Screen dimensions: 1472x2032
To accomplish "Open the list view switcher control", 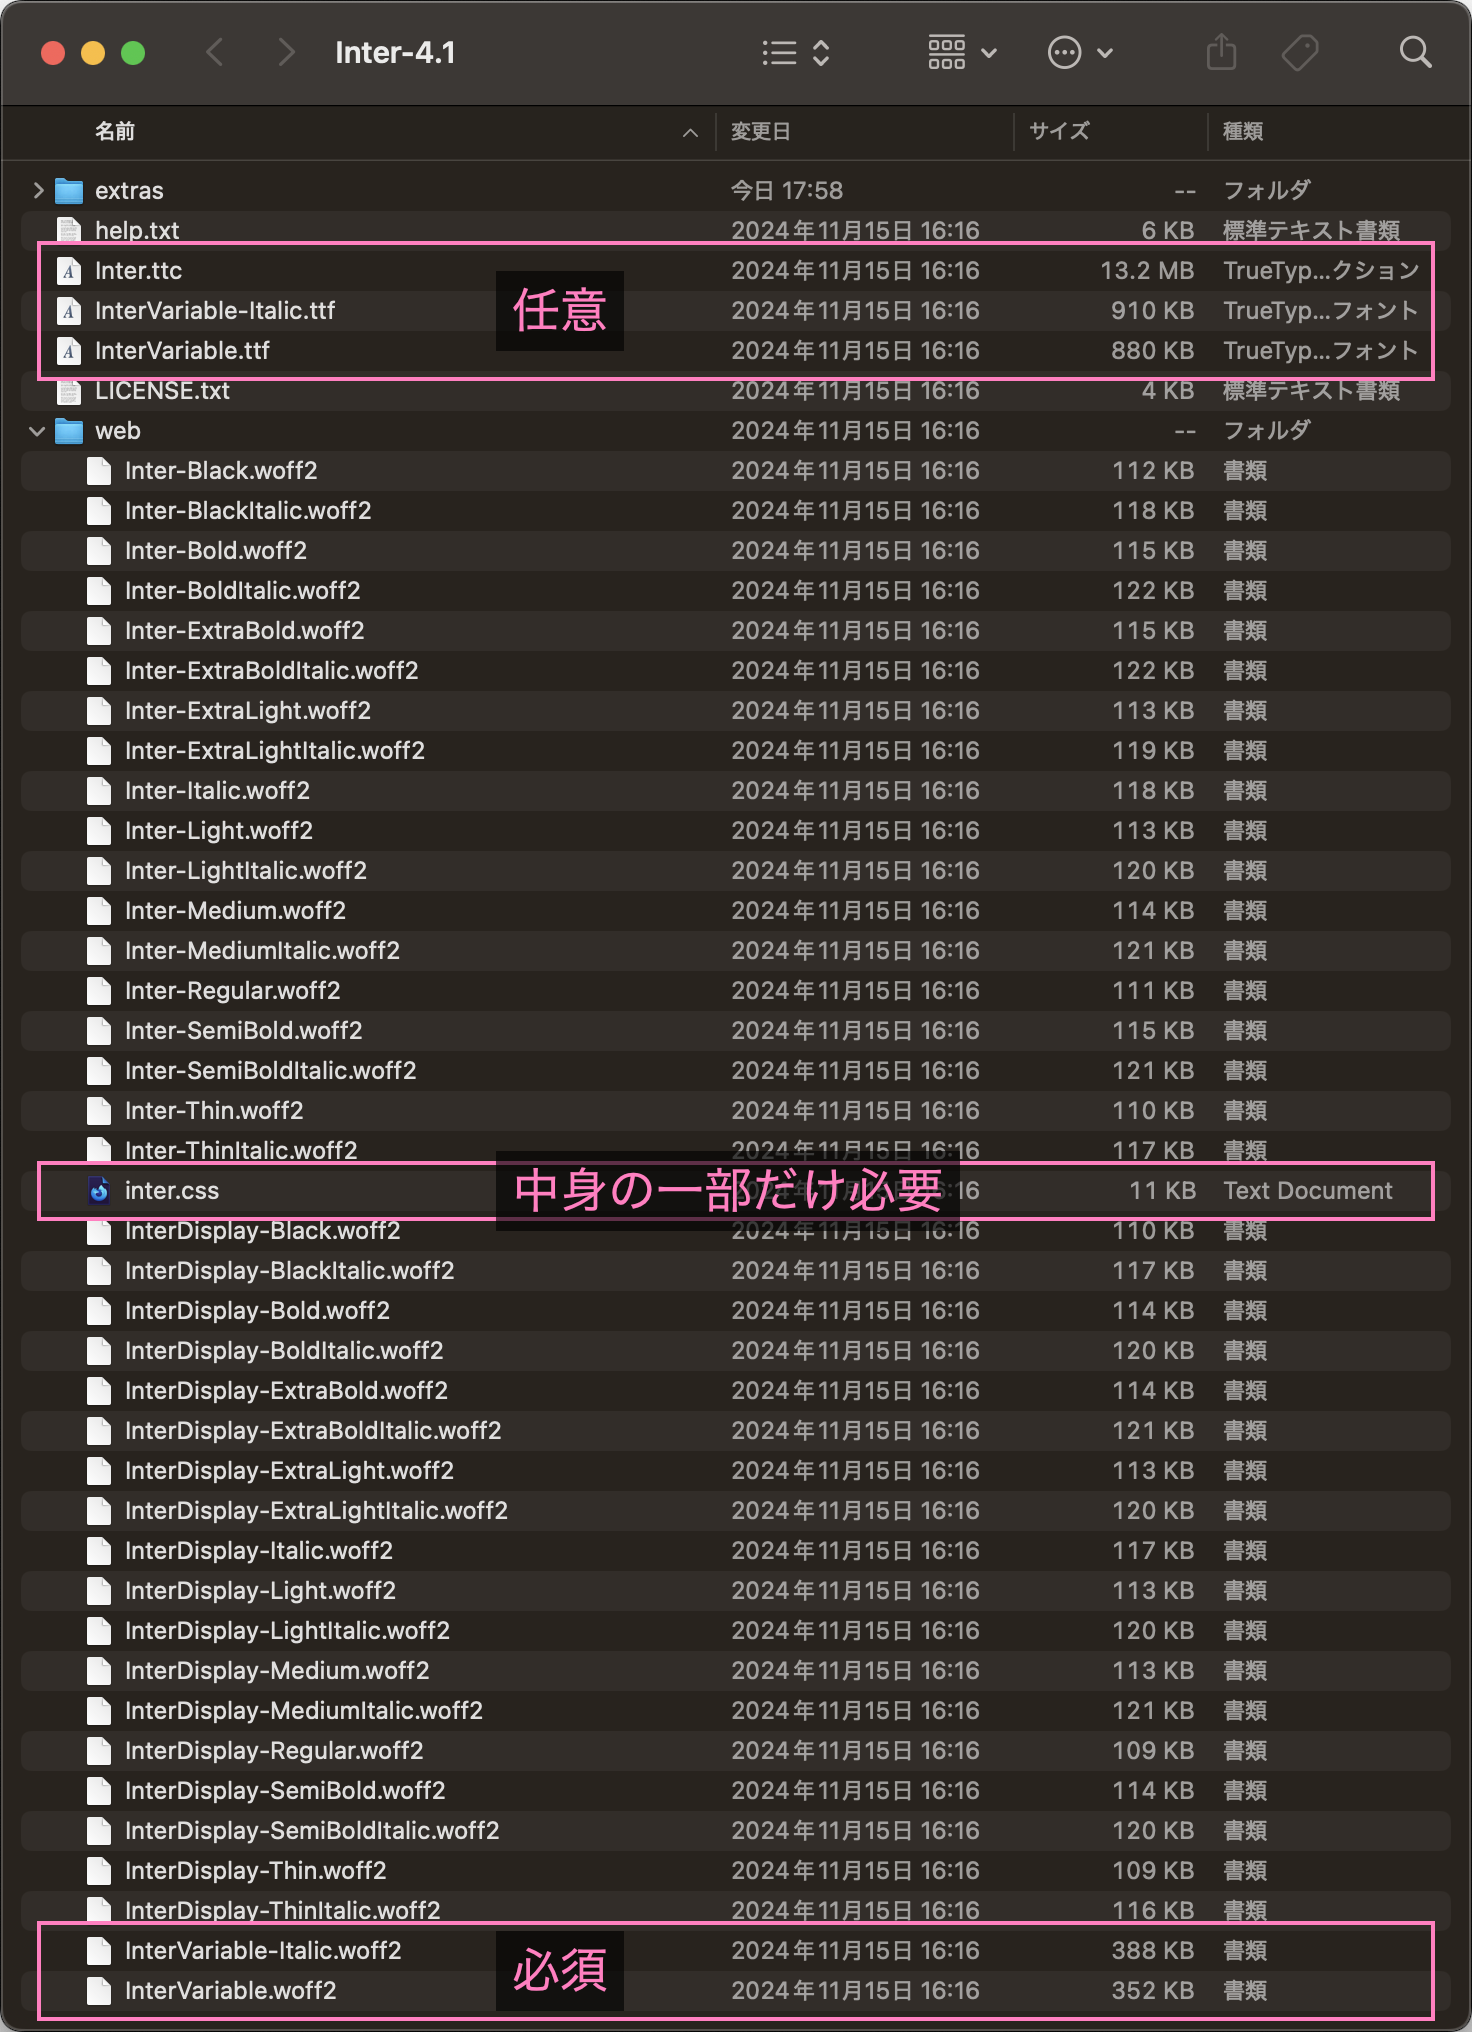I will 796,52.
